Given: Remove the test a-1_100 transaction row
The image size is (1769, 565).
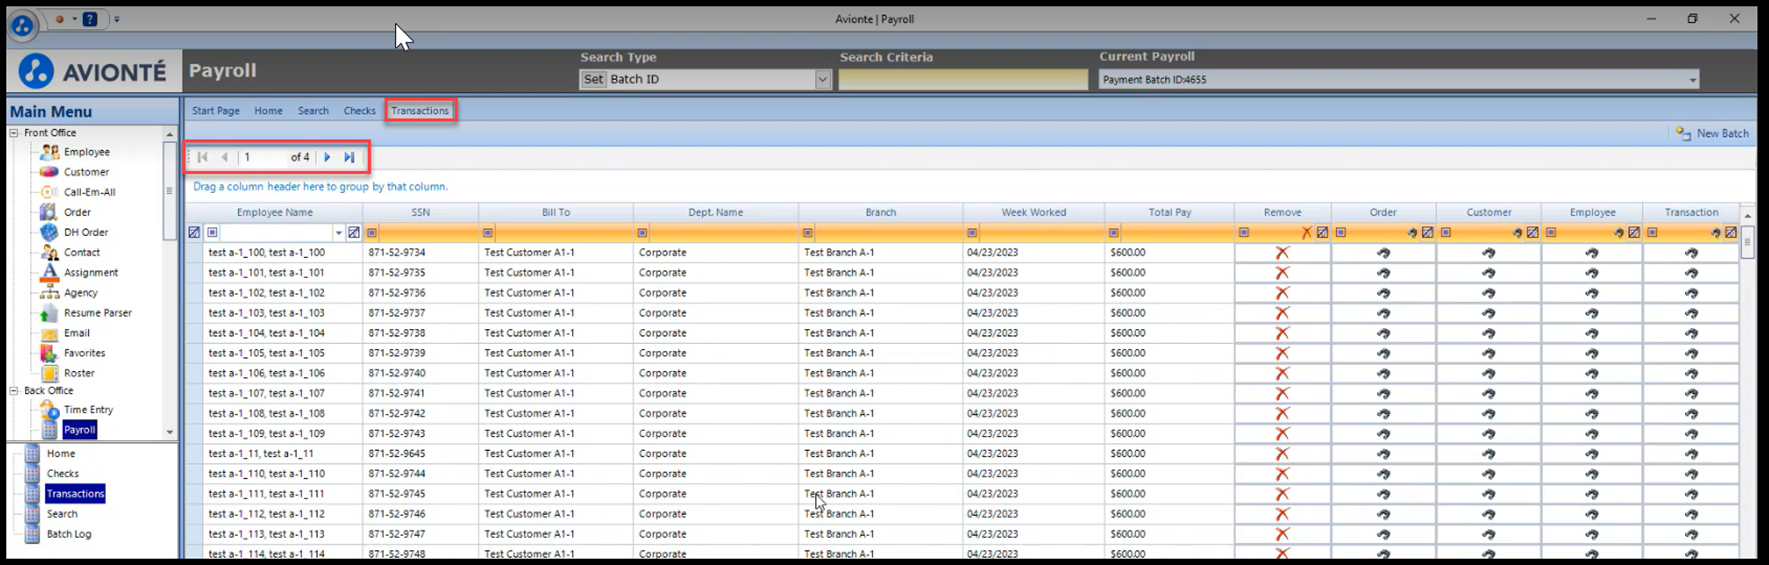Looking at the screenshot, I should click(x=1282, y=253).
